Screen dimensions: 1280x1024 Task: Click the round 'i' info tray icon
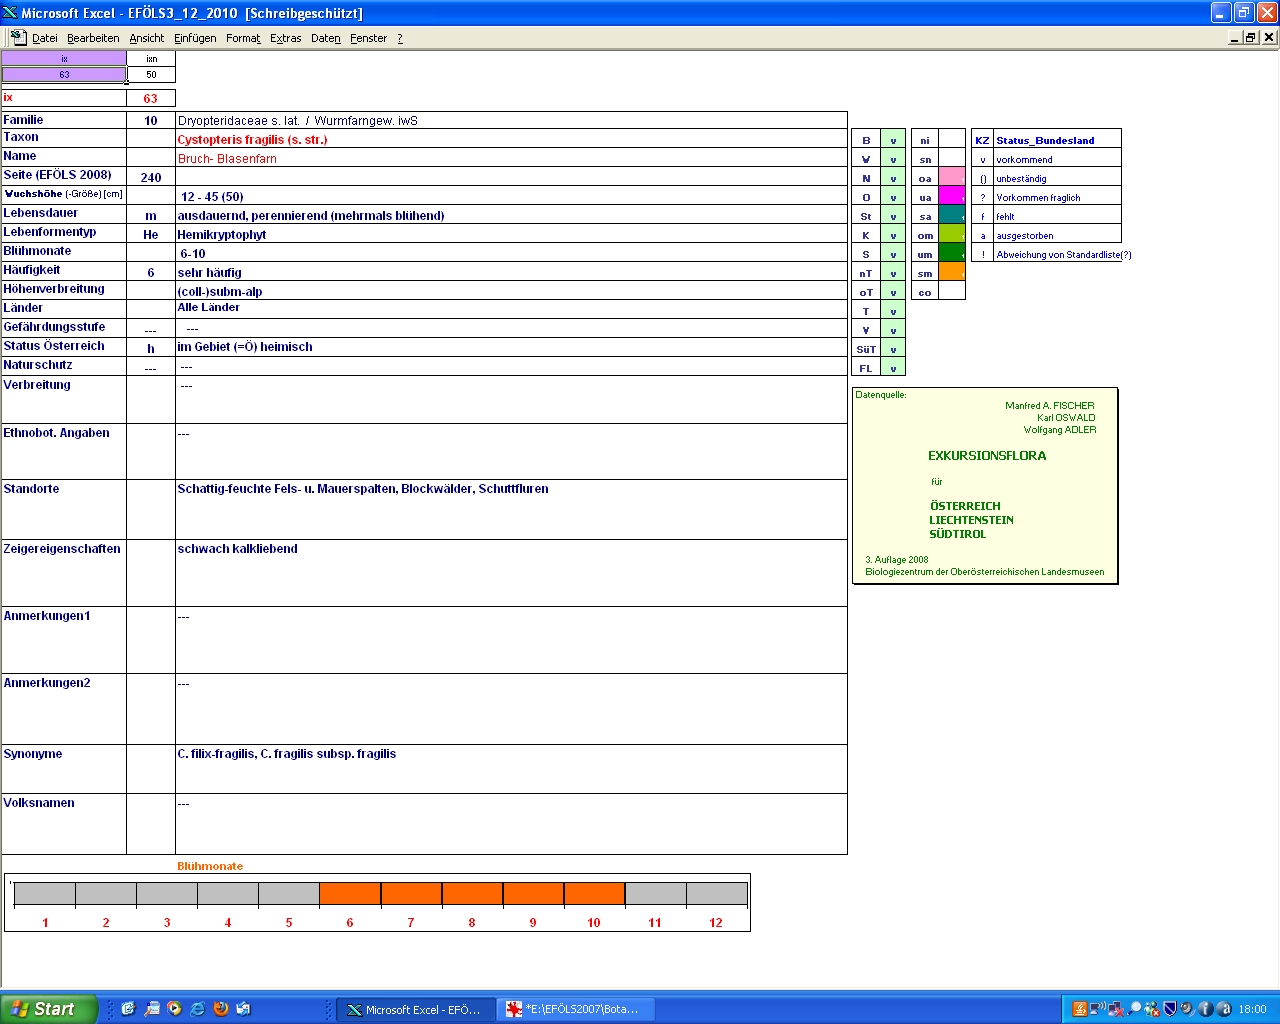click(x=1205, y=1009)
